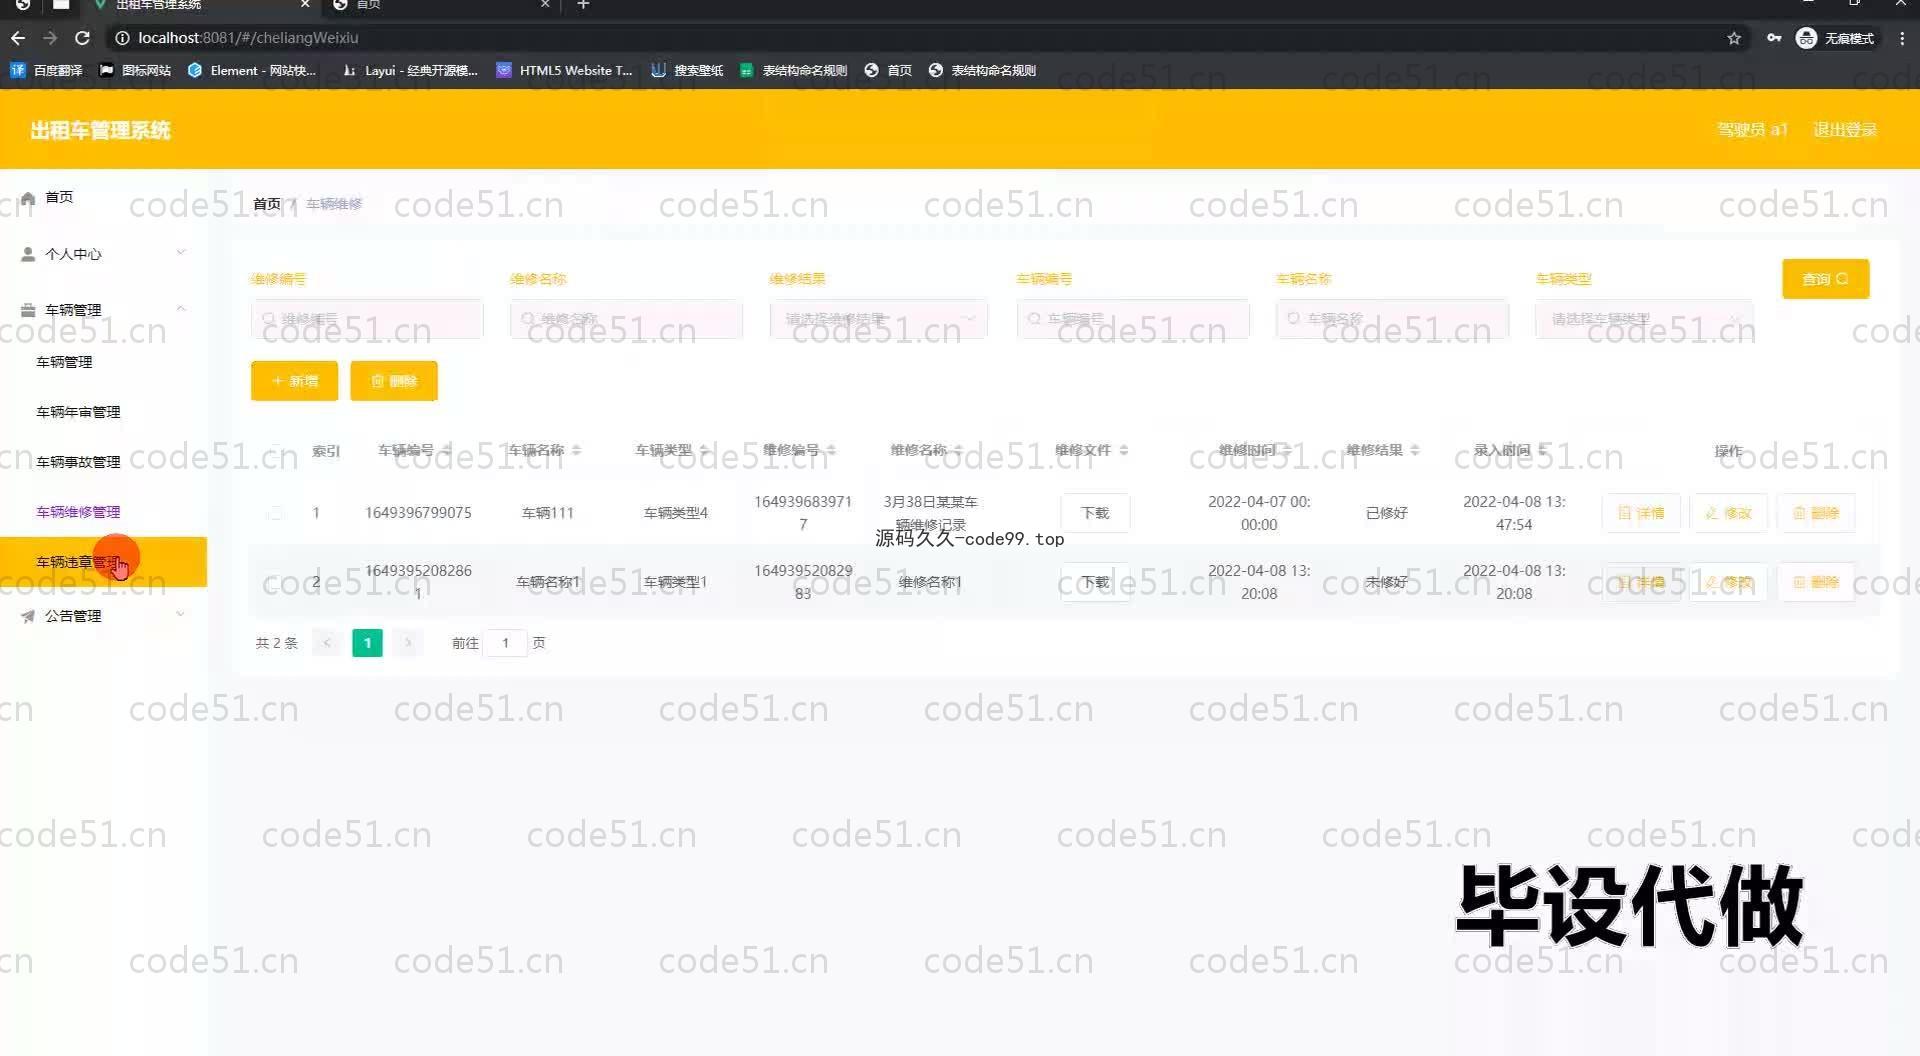
Task: Bookmark this page with the star icon
Action: point(1734,38)
